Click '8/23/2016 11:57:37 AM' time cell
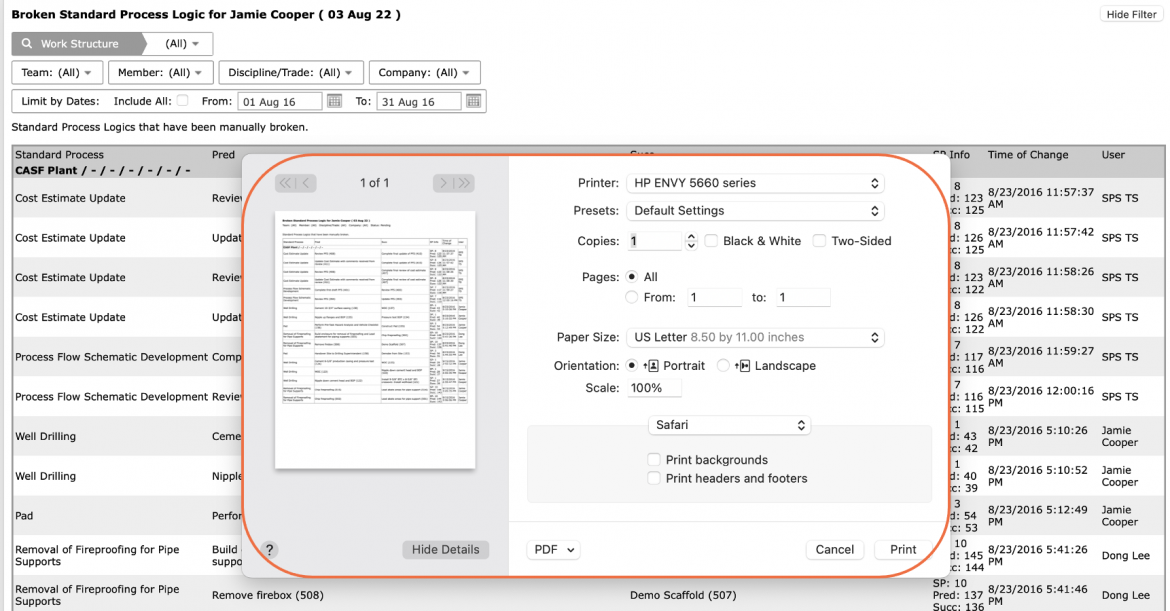 pos(1040,198)
